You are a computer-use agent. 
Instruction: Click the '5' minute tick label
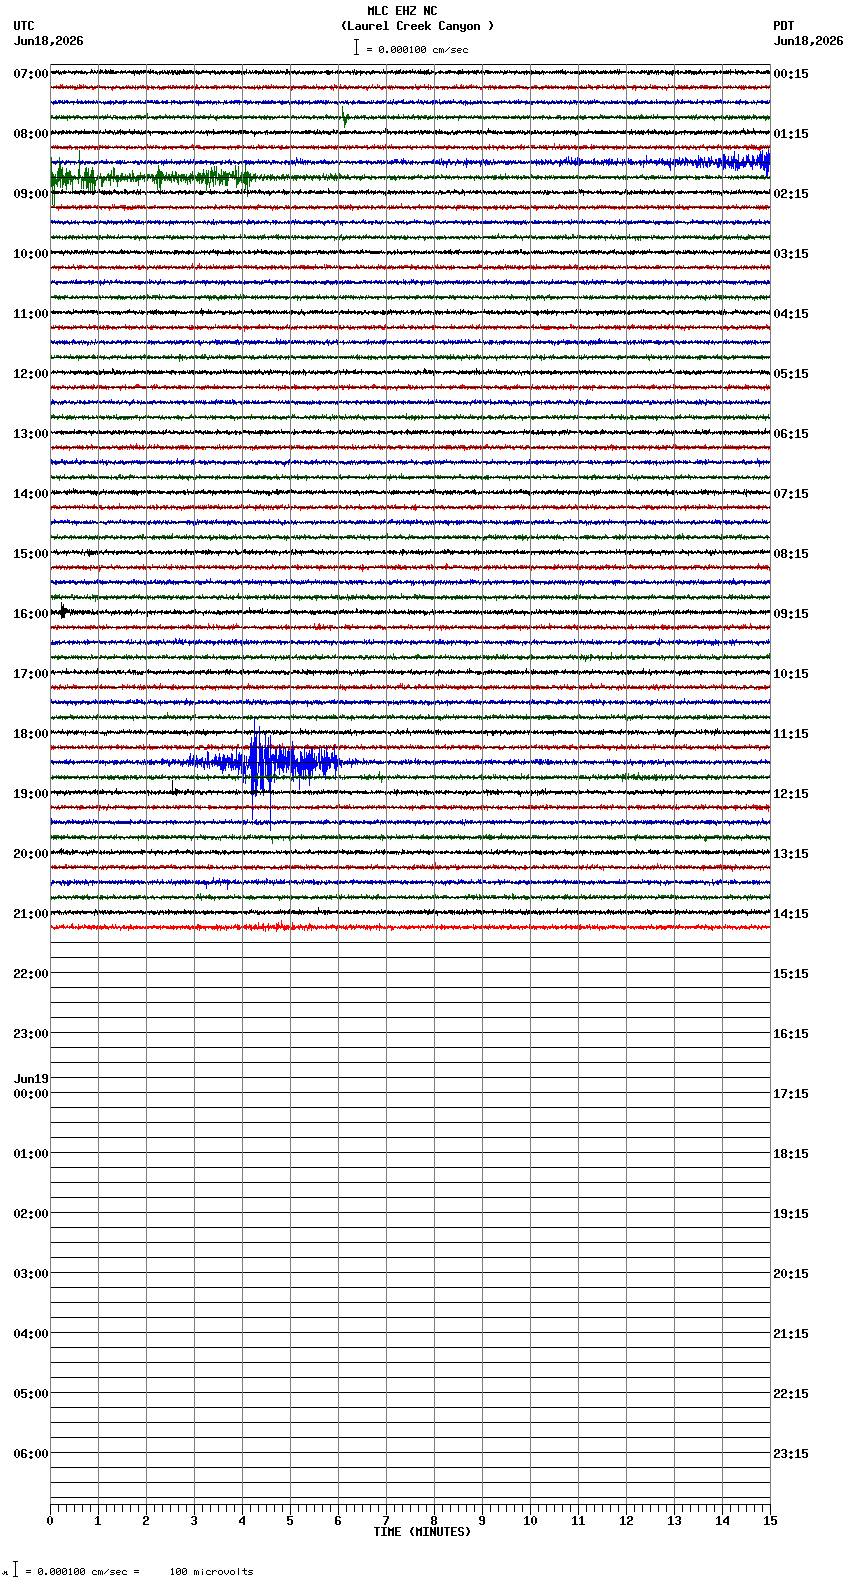pyautogui.click(x=290, y=1521)
